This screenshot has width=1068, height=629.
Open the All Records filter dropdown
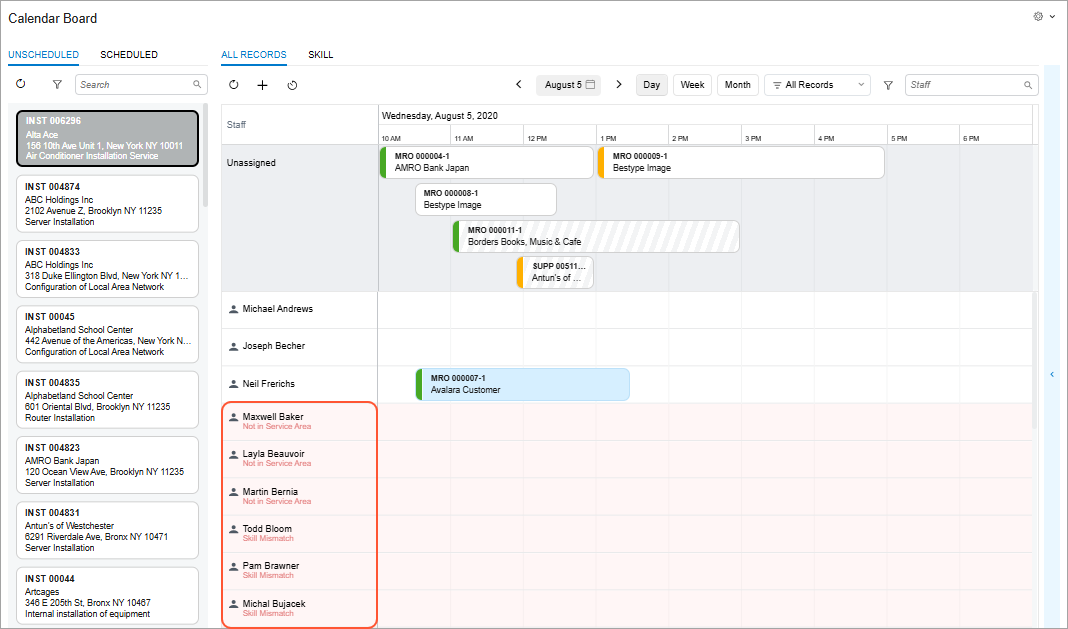pyautogui.click(x=817, y=85)
